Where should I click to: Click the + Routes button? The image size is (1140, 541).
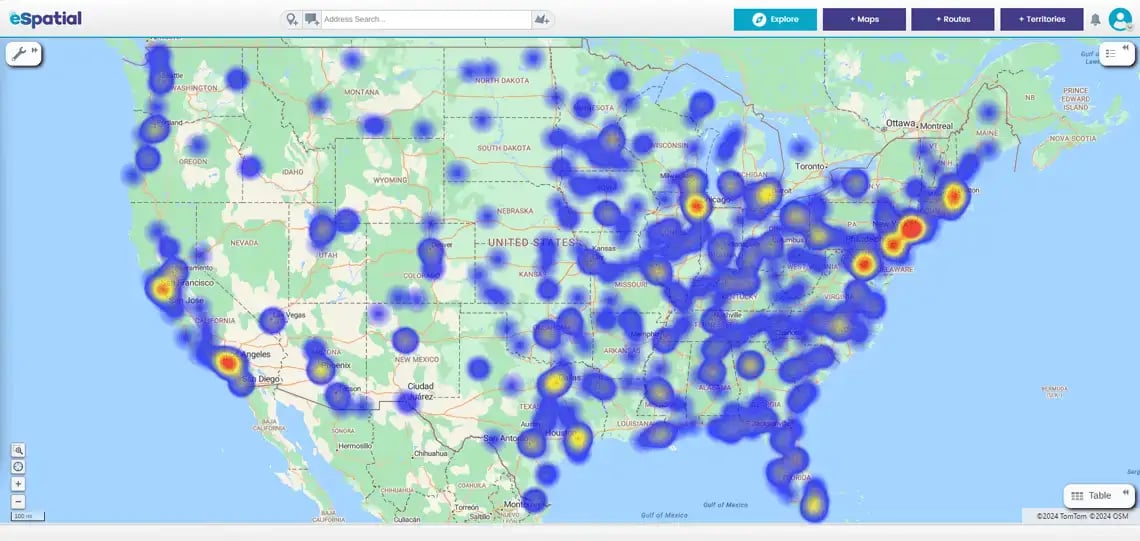[952, 19]
